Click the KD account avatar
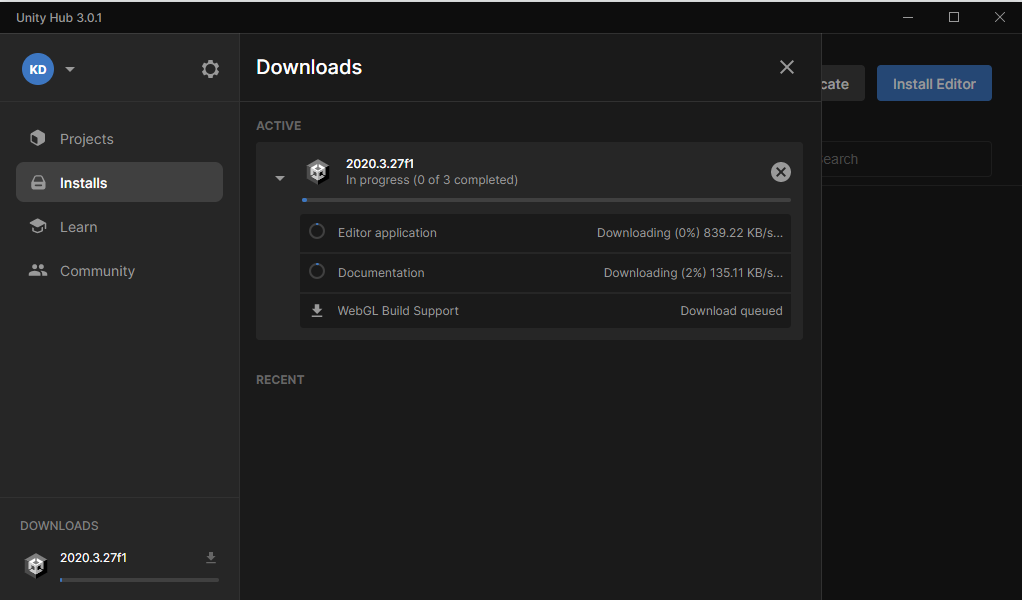This screenshot has width=1022, height=600. (38, 69)
